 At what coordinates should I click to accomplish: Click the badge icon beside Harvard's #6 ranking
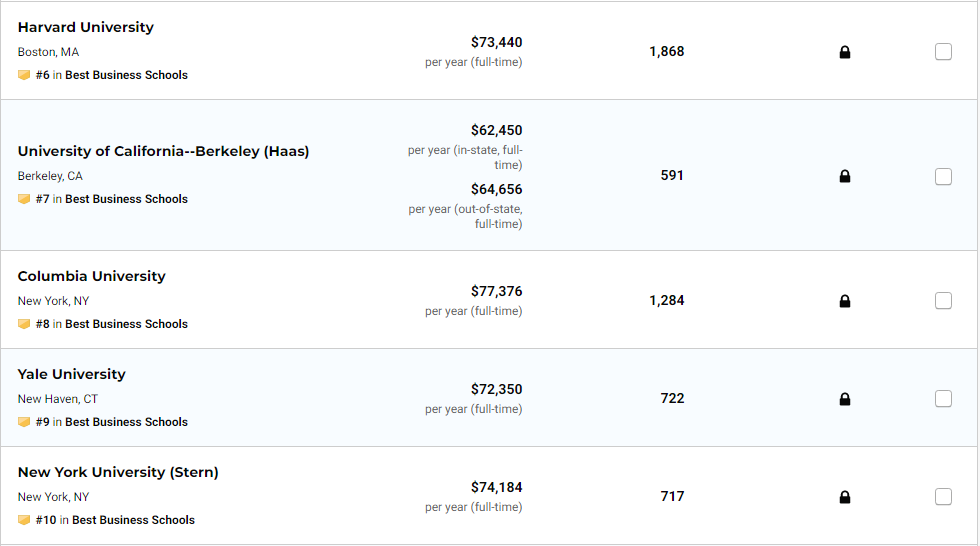click(x=24, y=75)
